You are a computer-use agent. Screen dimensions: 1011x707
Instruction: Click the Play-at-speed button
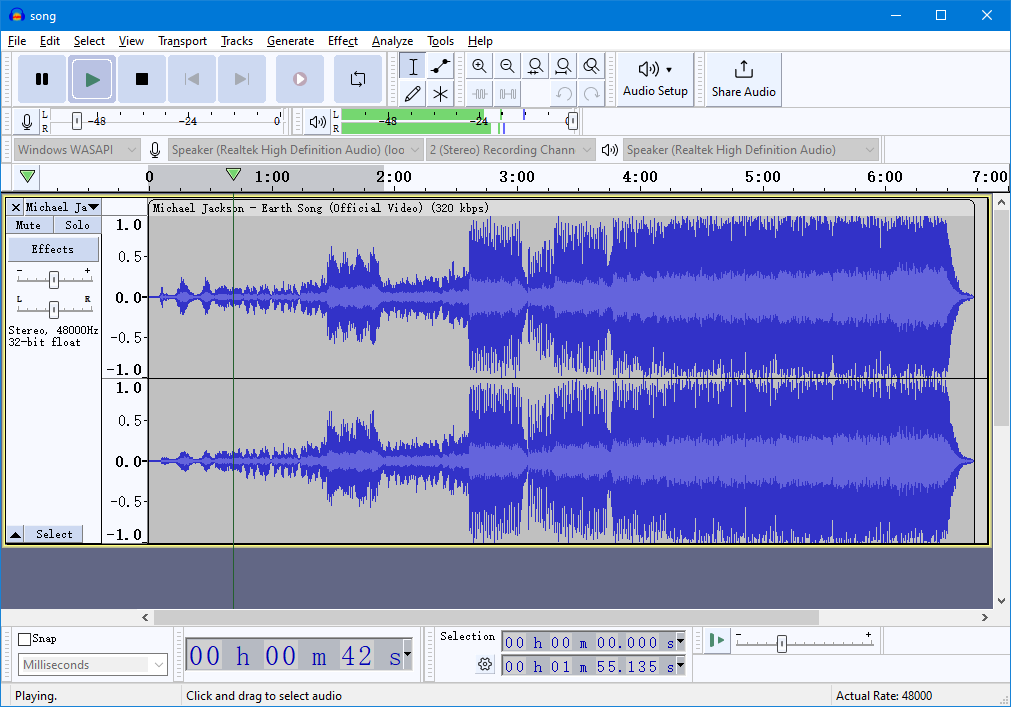point(716,641)
